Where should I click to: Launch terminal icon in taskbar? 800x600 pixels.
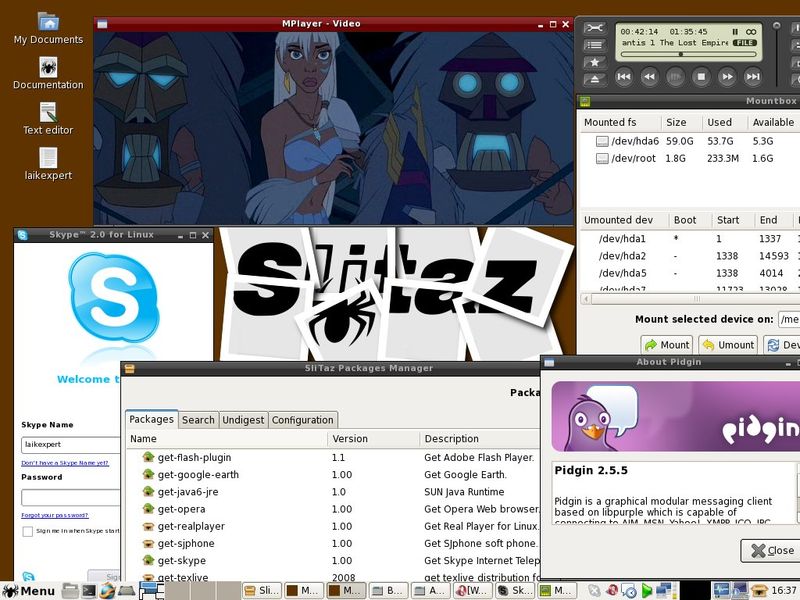[89, 591]
